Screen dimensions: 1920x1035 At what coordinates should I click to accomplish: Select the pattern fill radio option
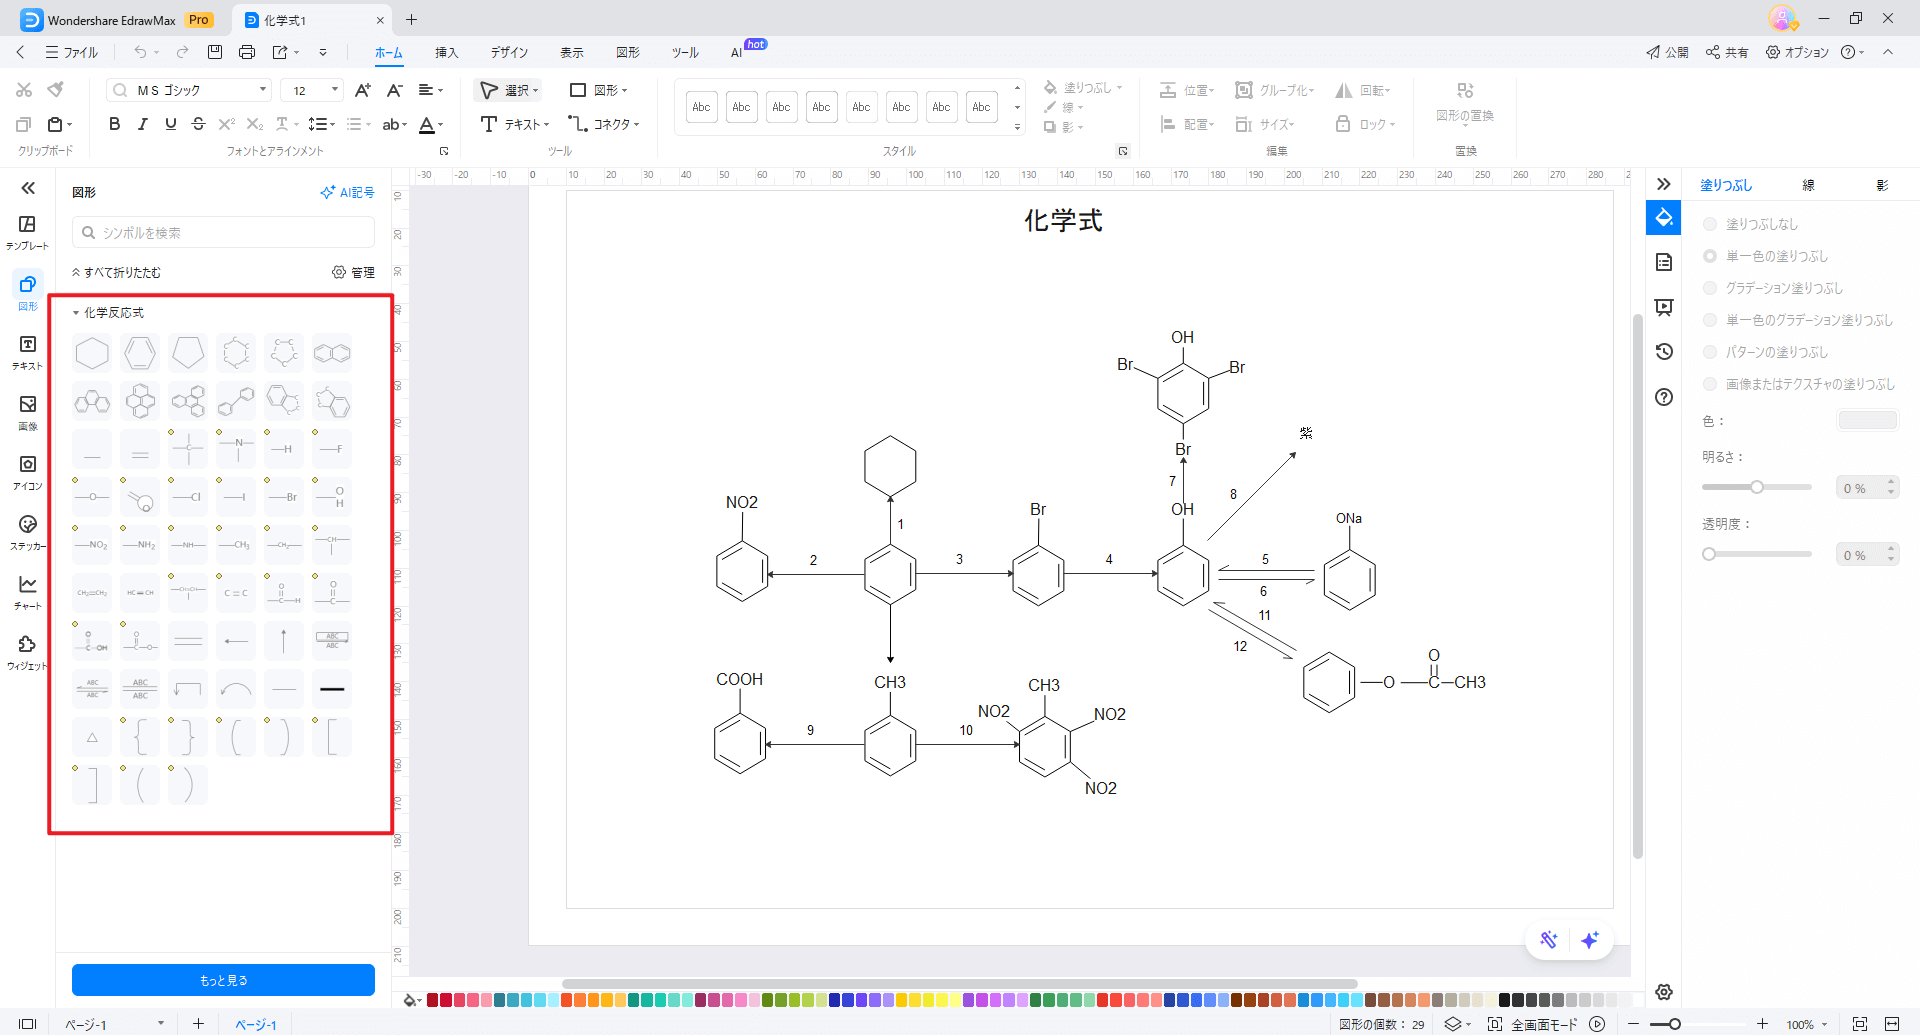click(1710, 352)
